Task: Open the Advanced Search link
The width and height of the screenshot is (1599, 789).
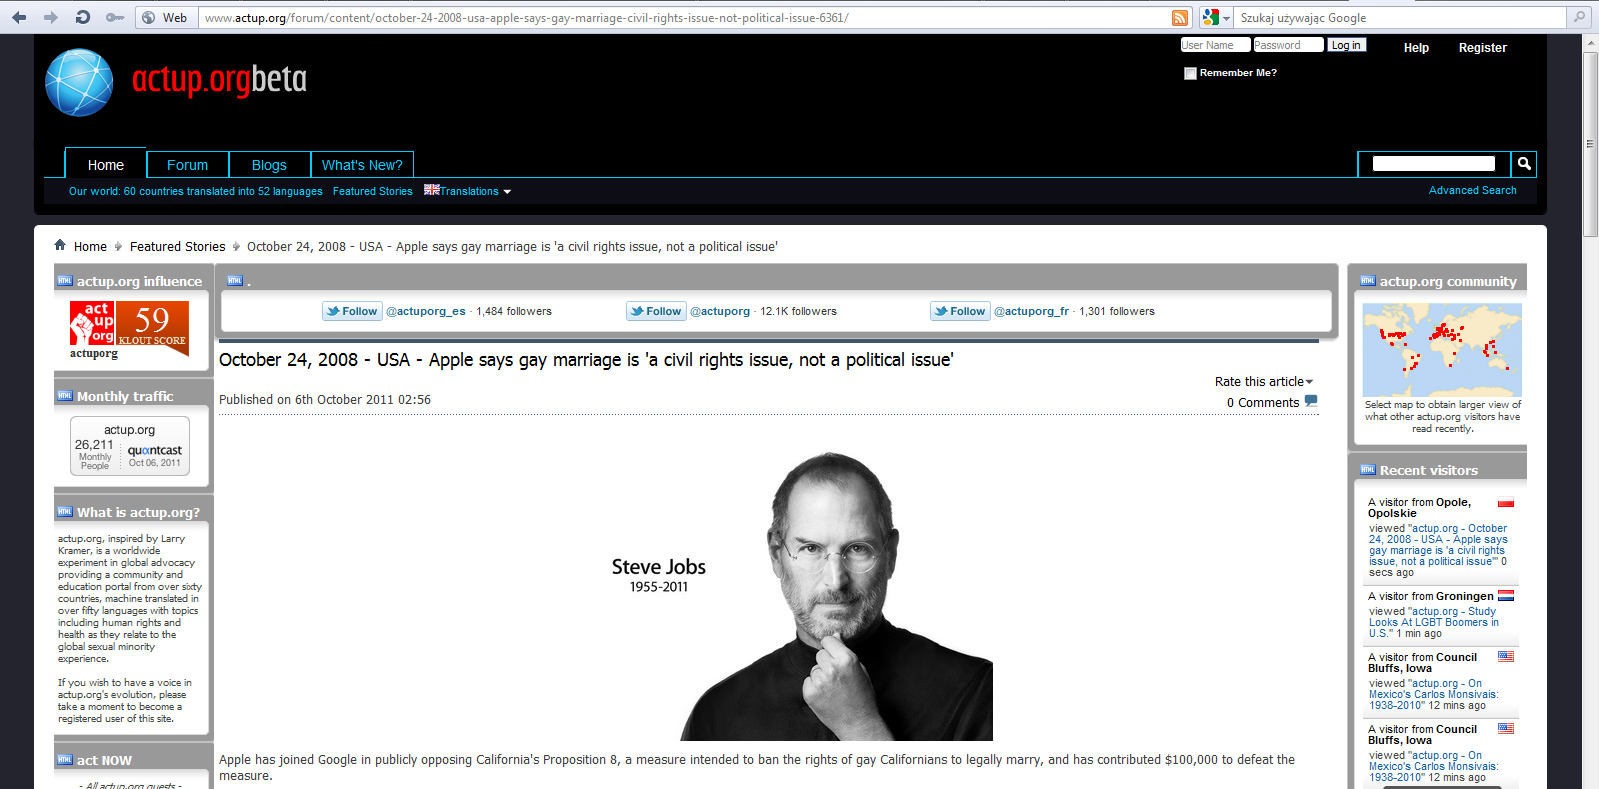Action: pyautogui.click(x=1472, y=190)
